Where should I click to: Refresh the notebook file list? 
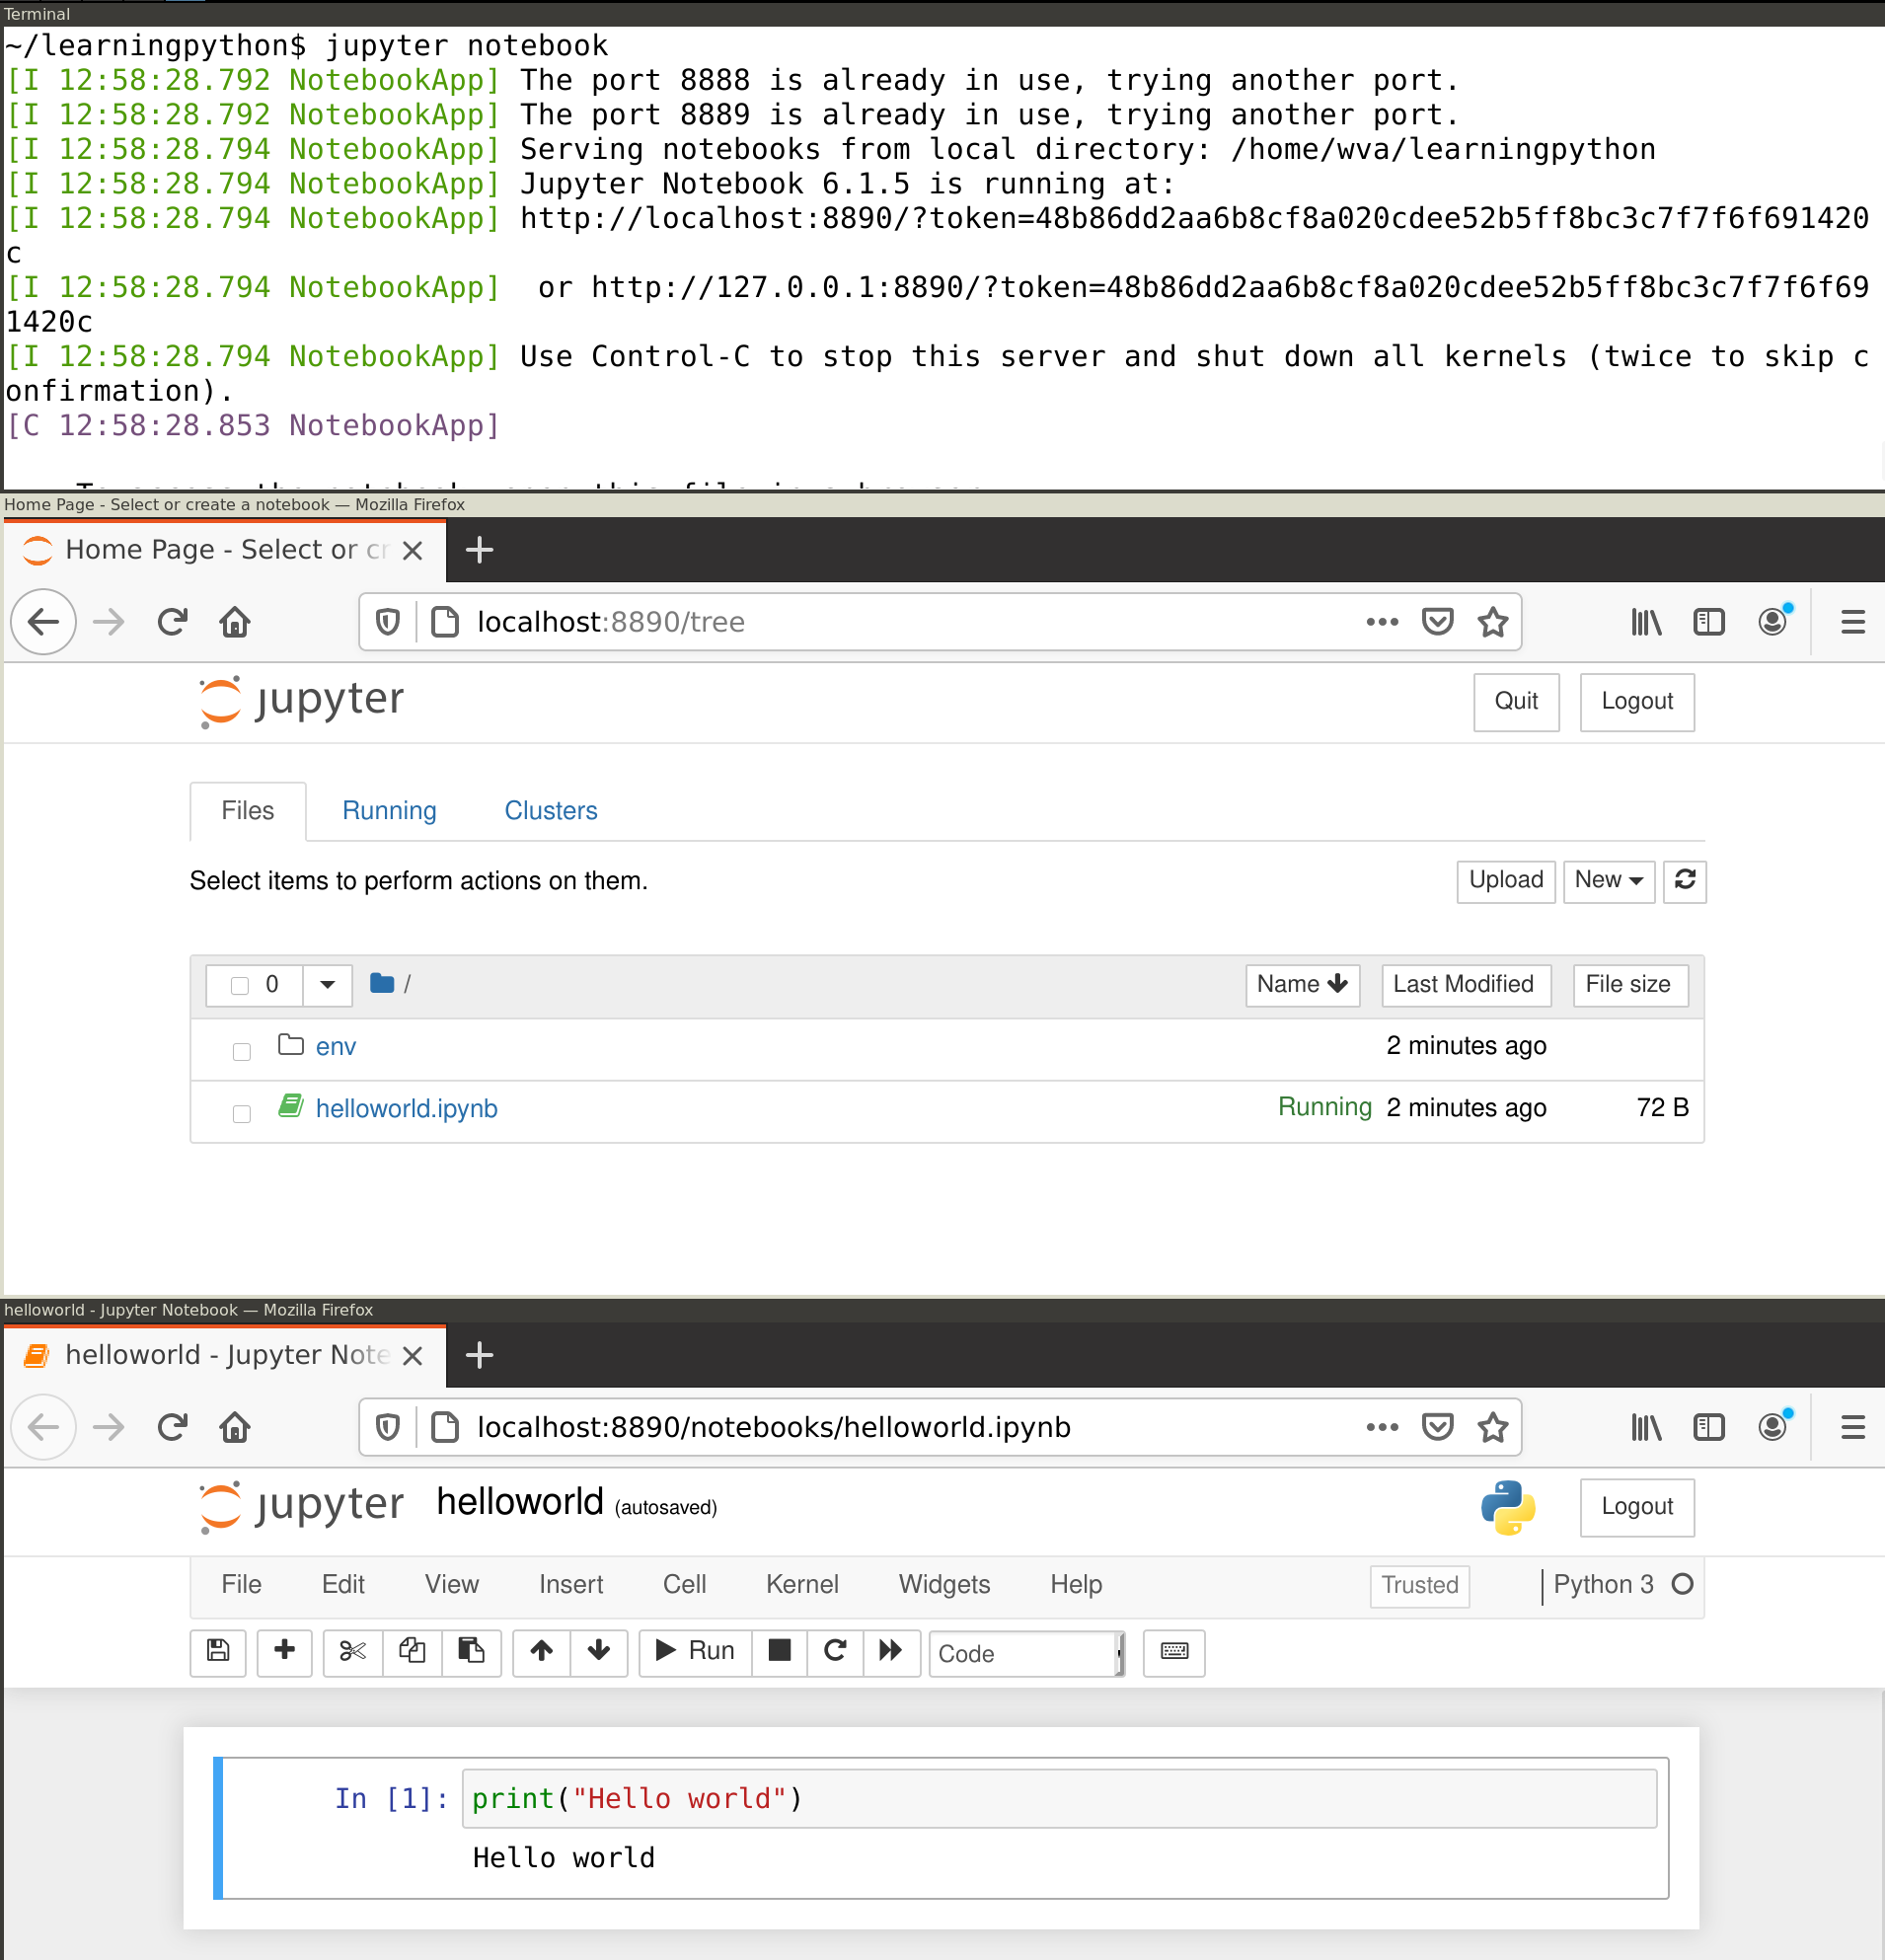click(1684, 880)
